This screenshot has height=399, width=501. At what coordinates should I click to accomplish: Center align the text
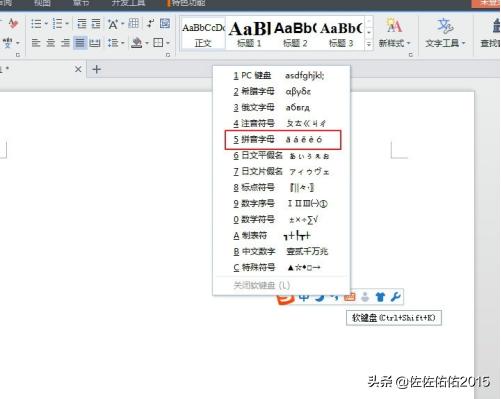pyautogui.click(x=51, y=43)
